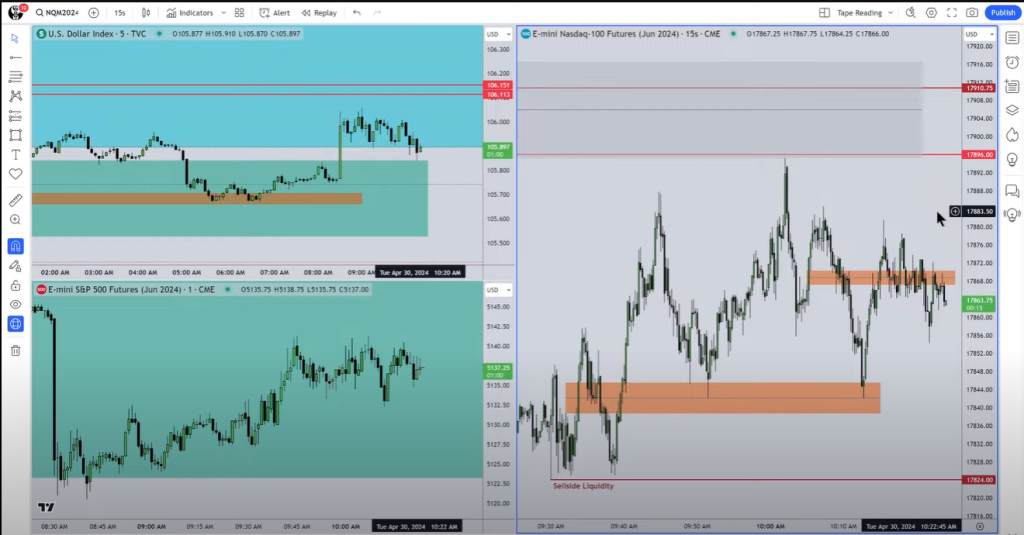Image resolution: width=1024 pixels, height=535 pixels.
Task: Select the geometric shapes tool
Action: point(15,135)
